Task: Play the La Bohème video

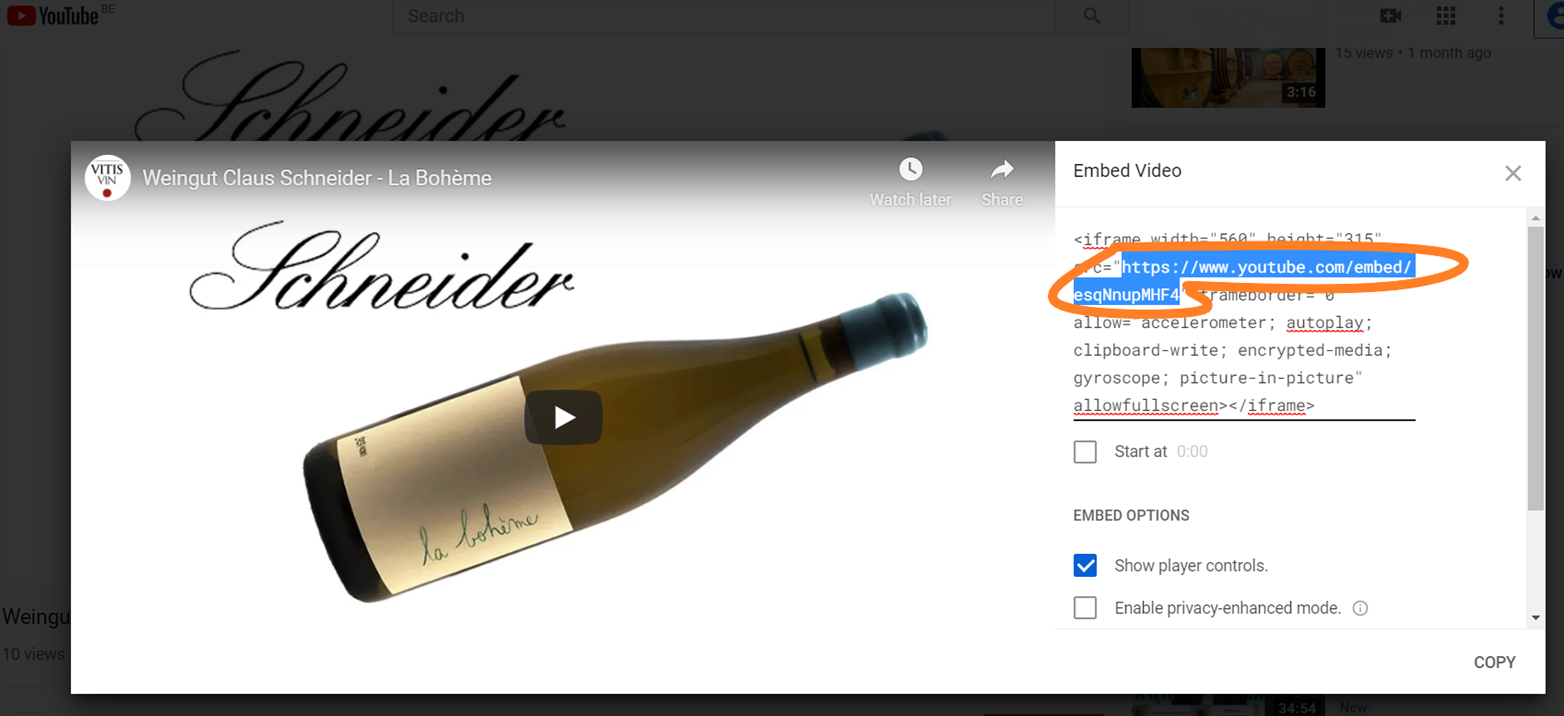Action: [564, 417]
